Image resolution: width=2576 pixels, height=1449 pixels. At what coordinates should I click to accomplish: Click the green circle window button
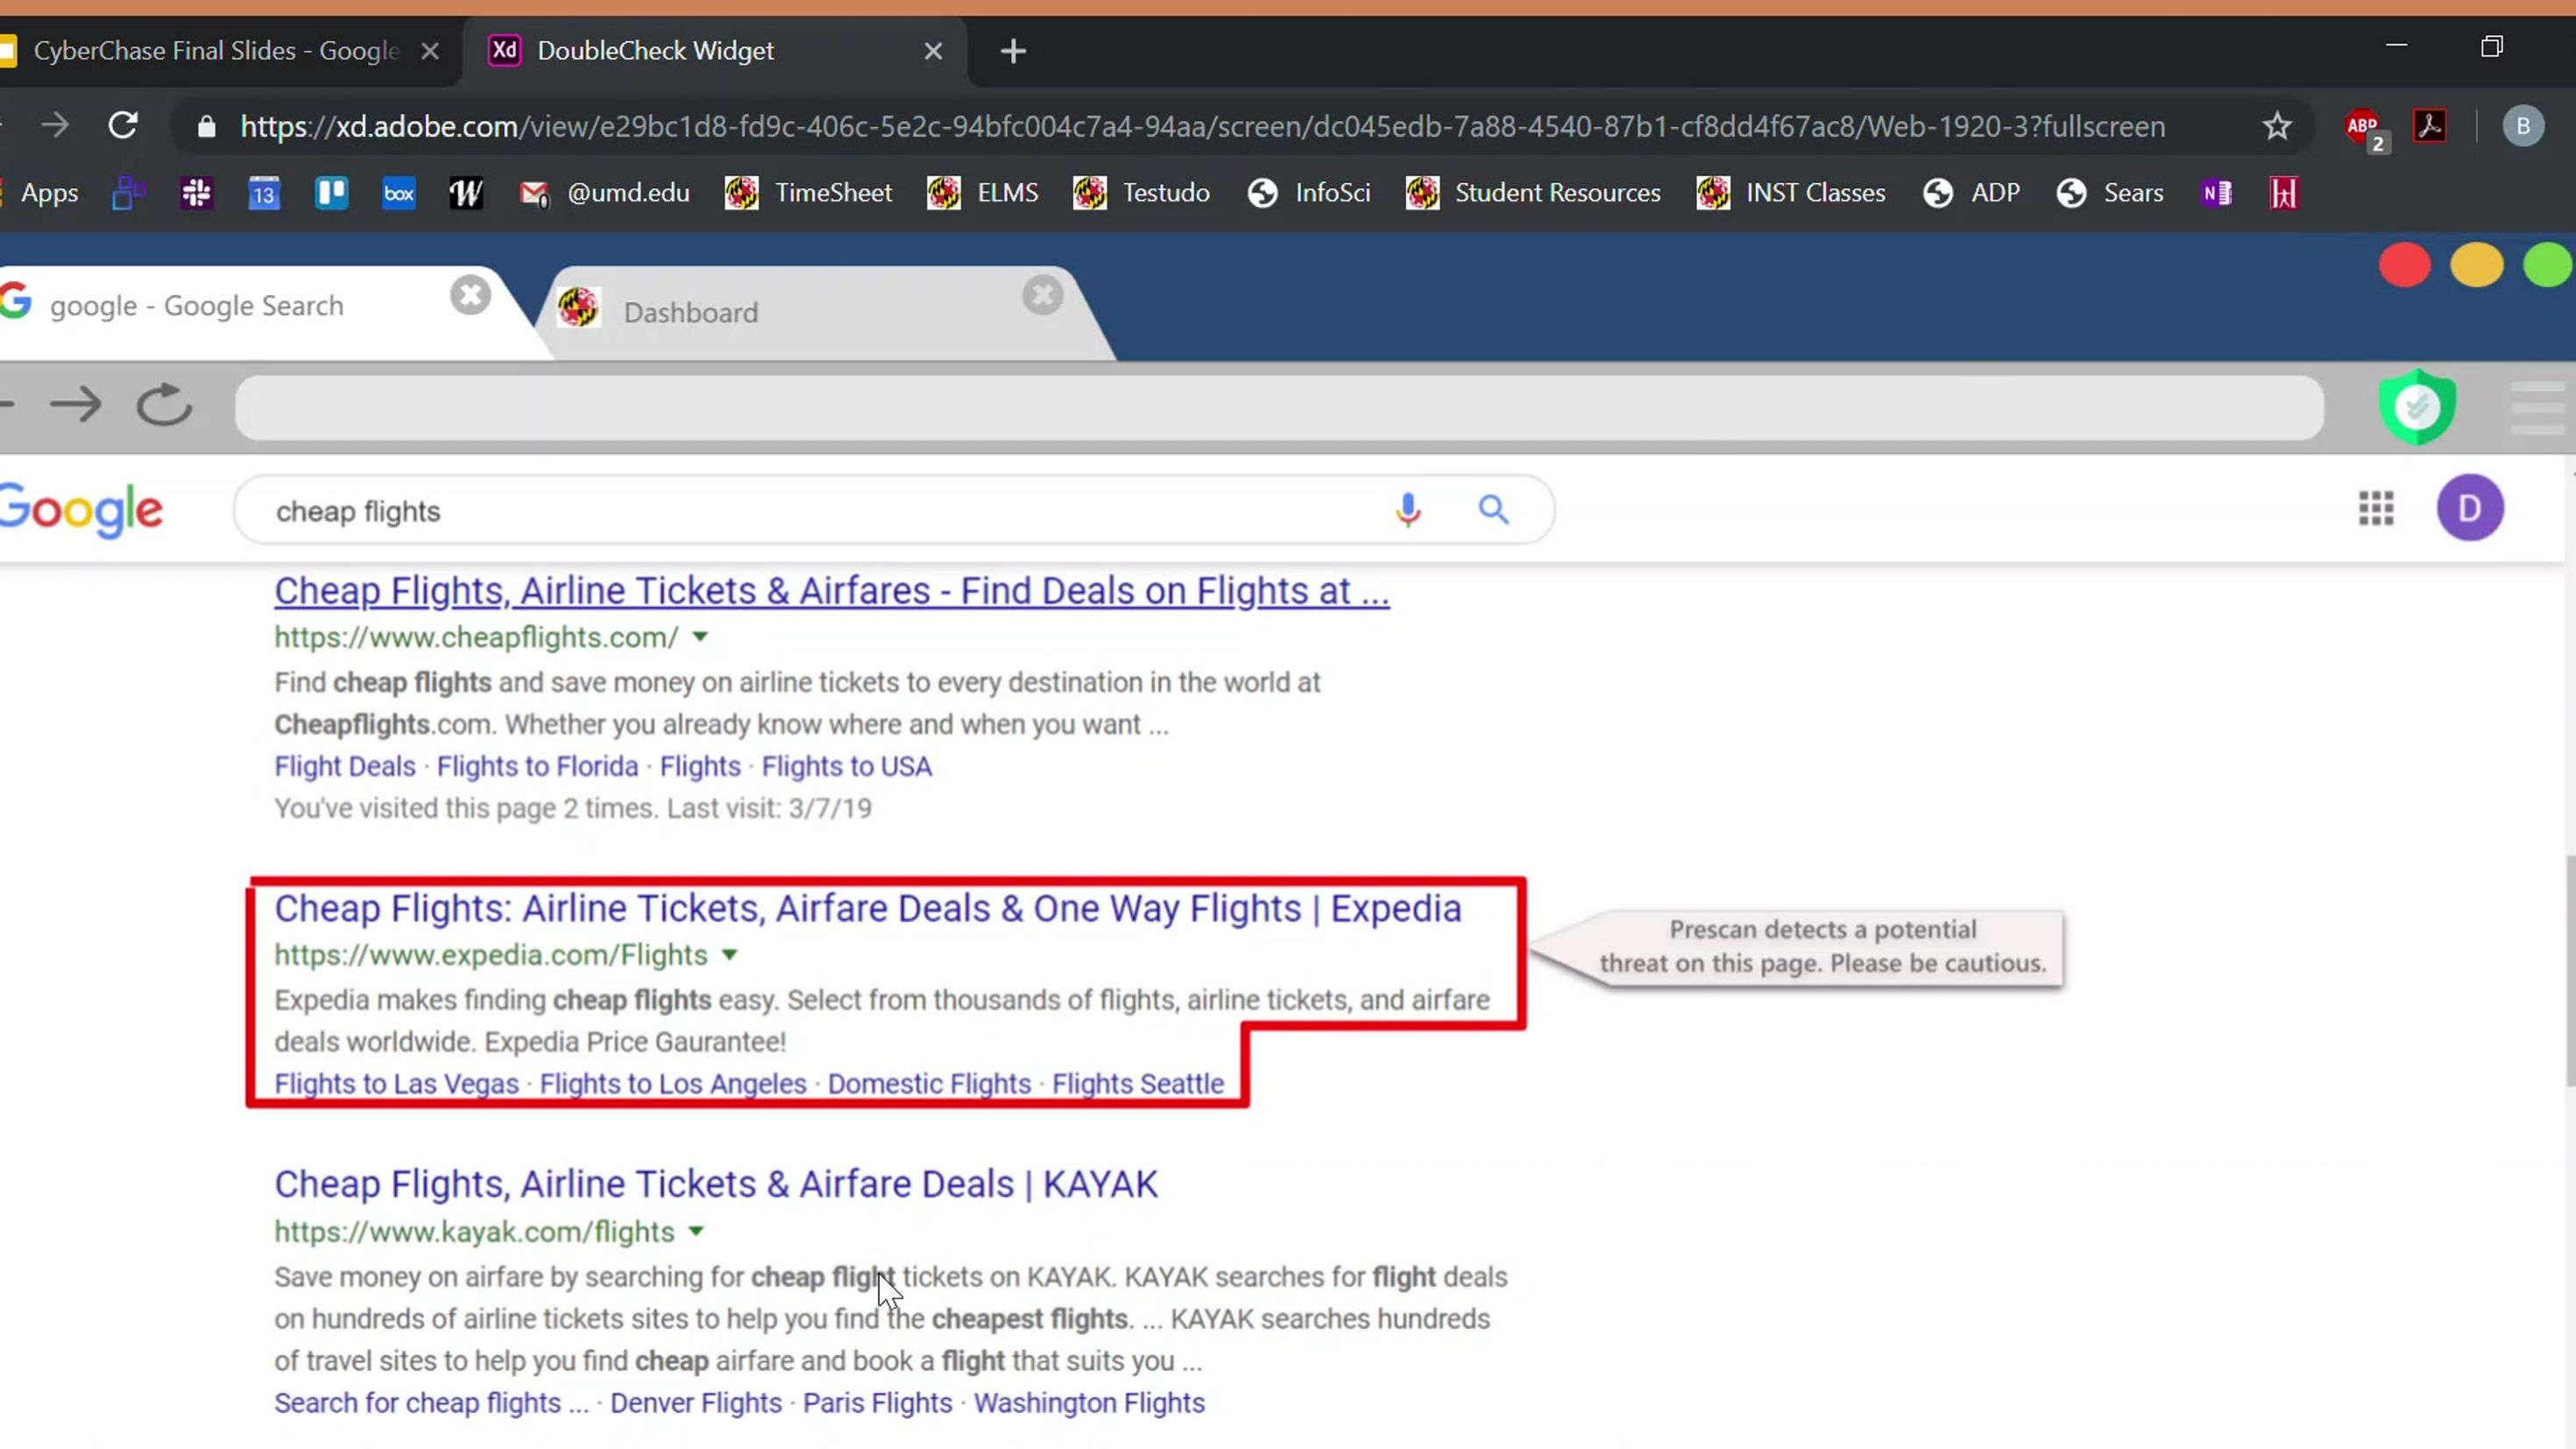point(2548,266)
